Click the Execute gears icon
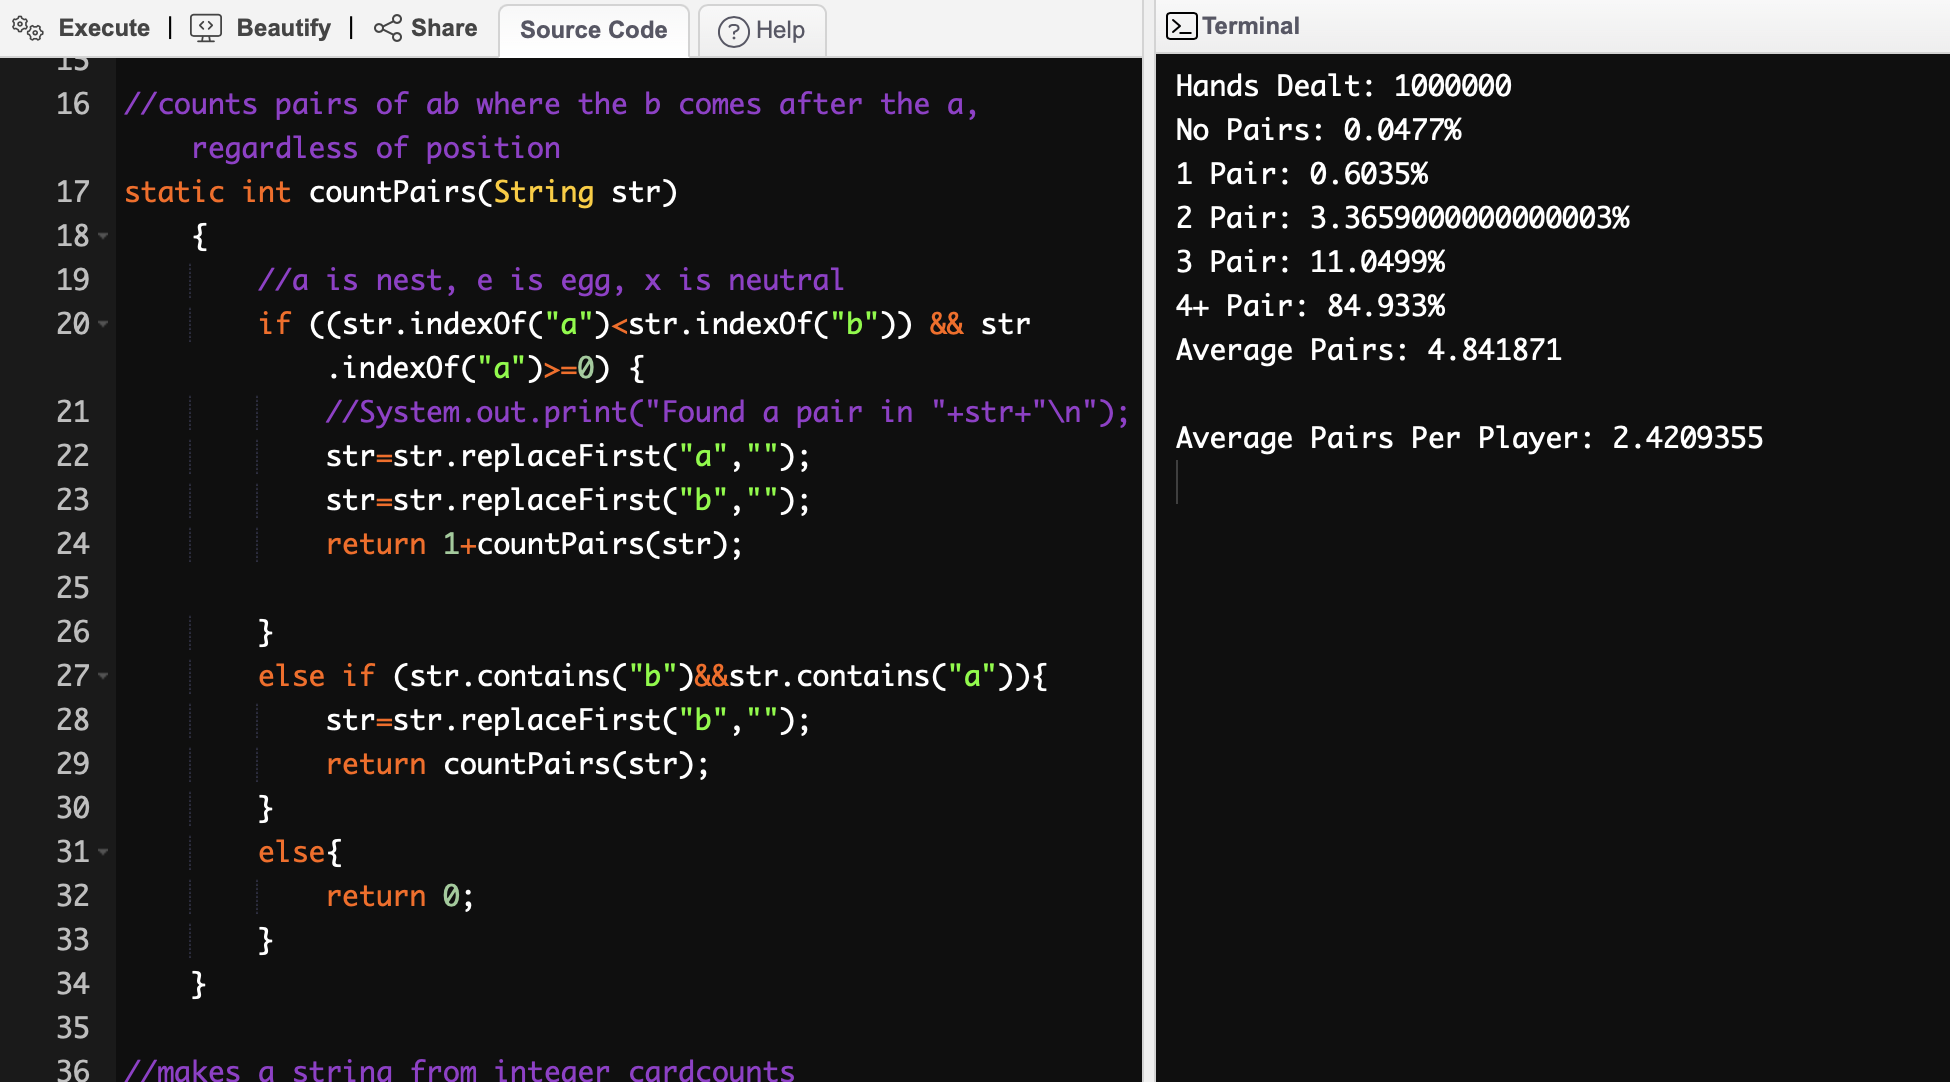Image resolution: width=1950 pixels, height=1082 pixels. [x=27, y=28]
